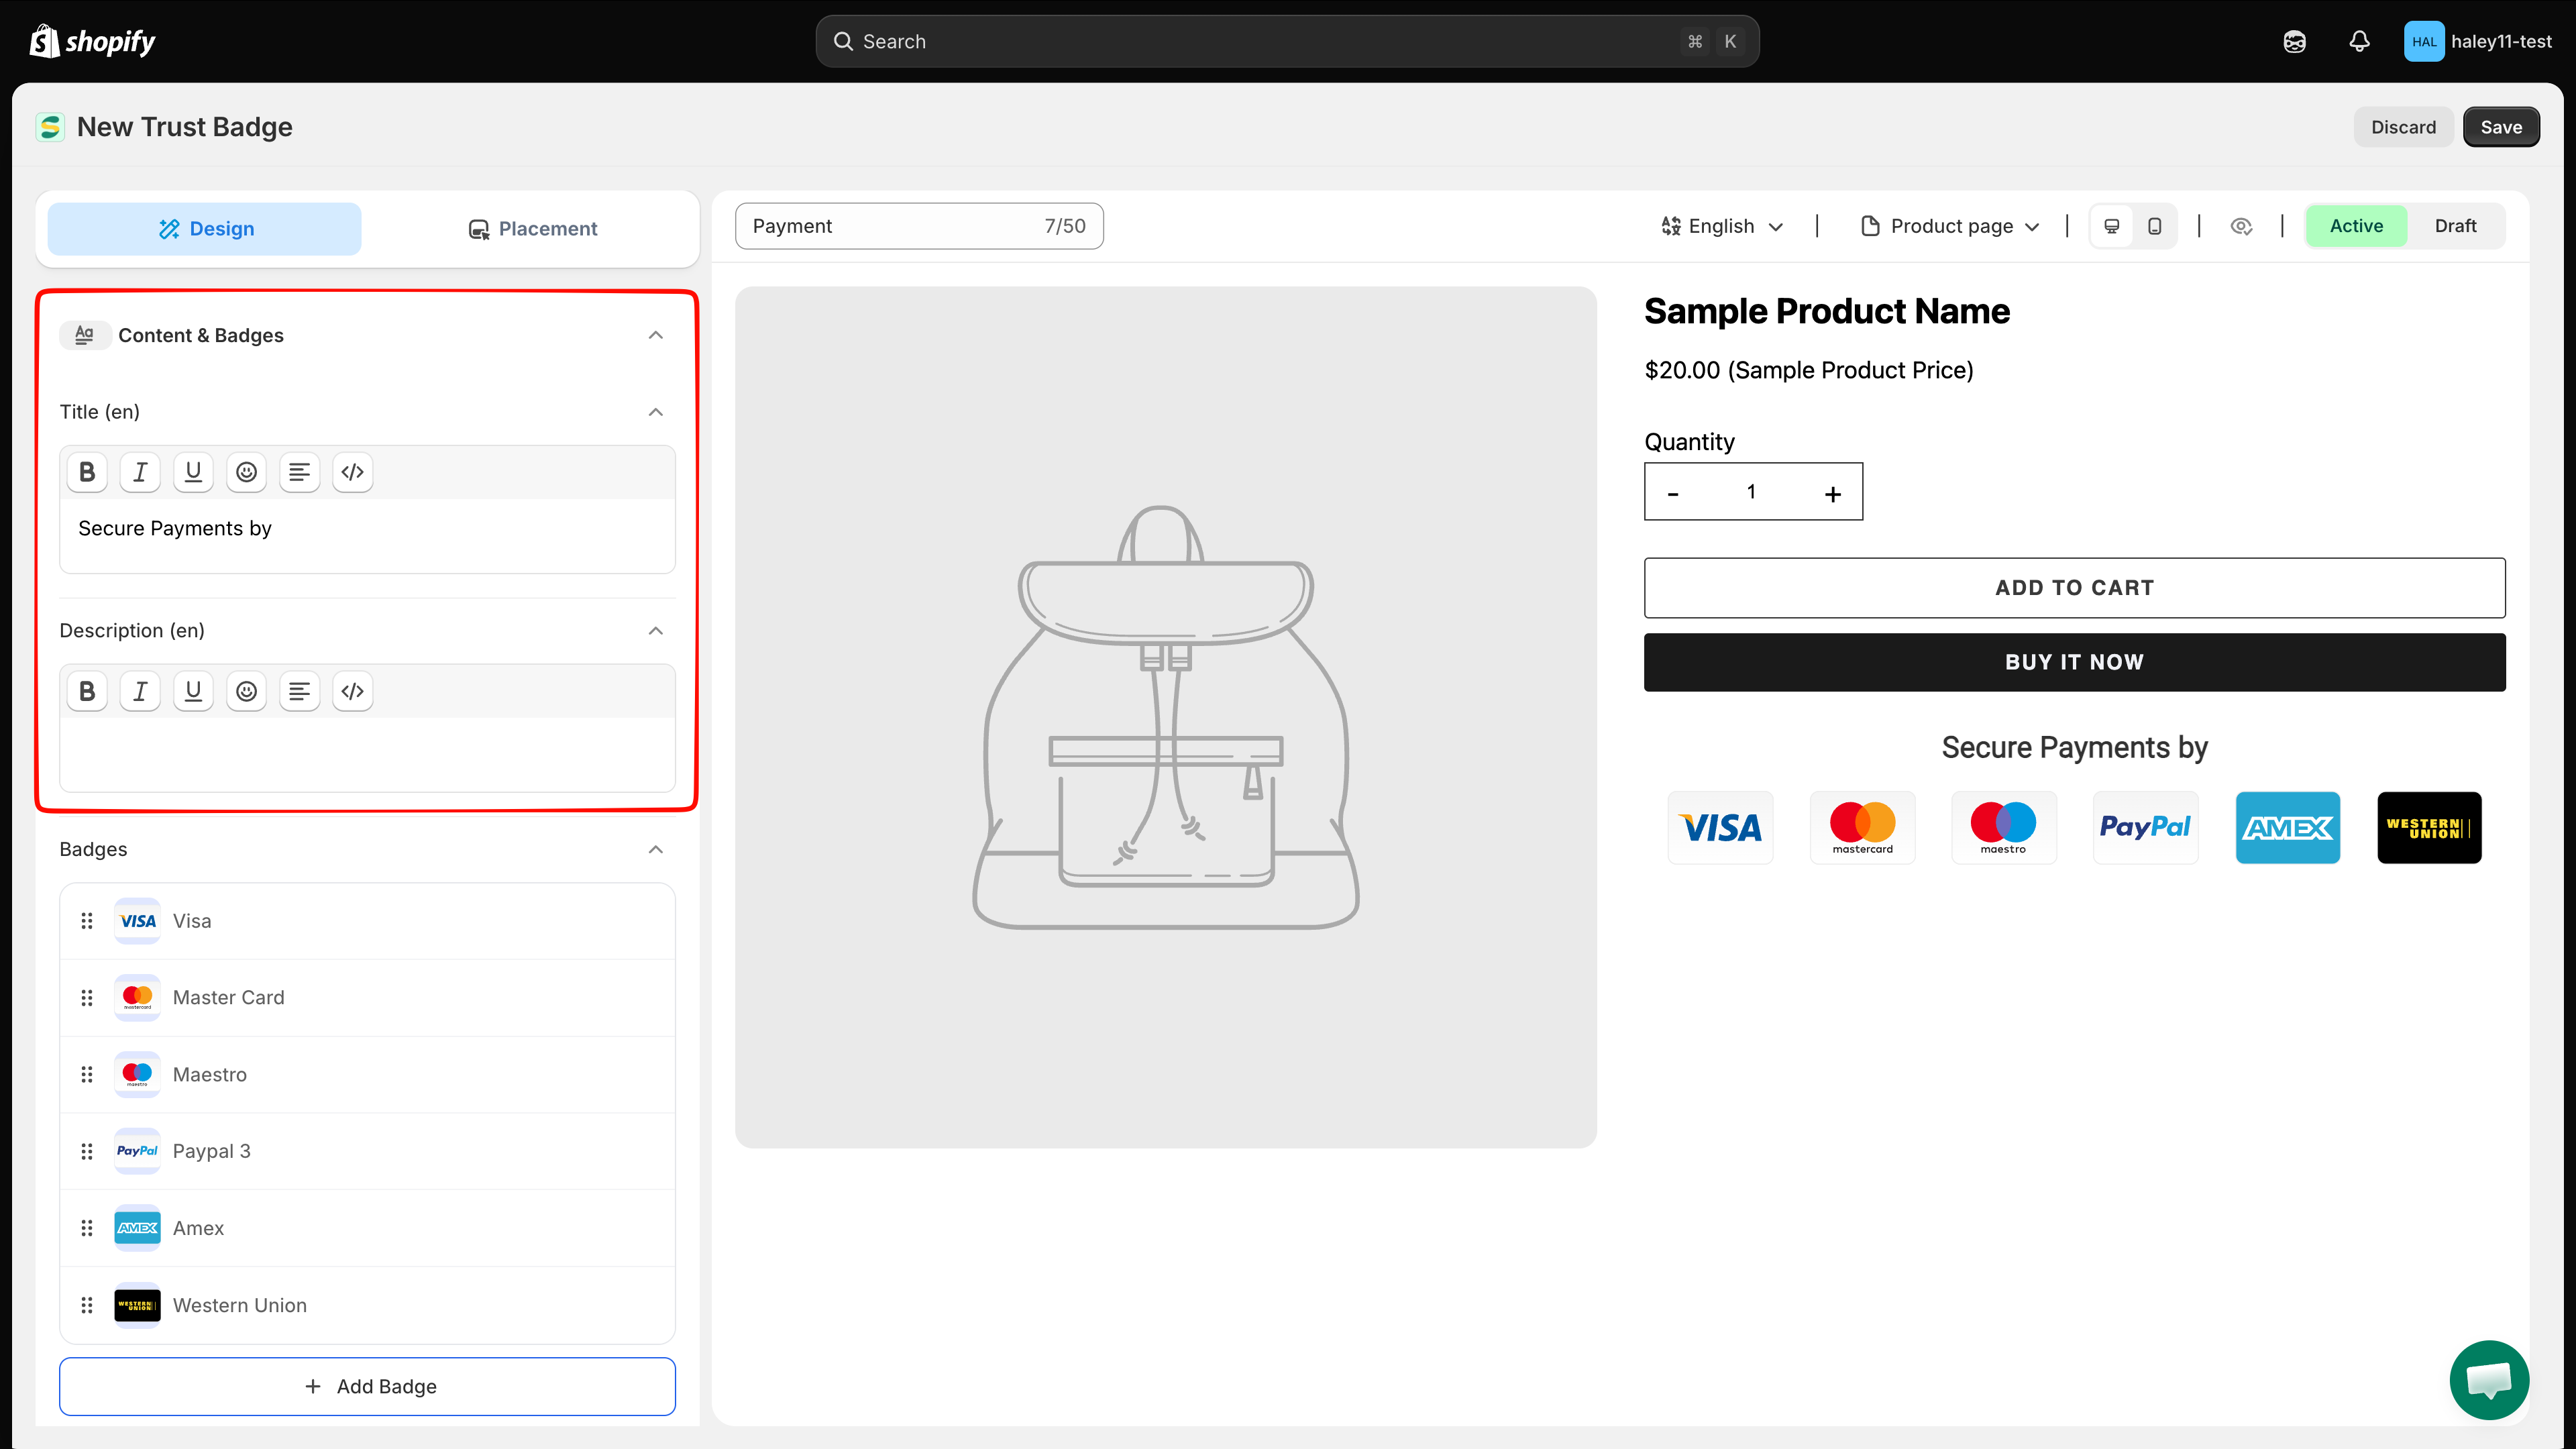Toggle underline in Description editor
This screenshot has height=1449, width=2576.
point(193,691)
